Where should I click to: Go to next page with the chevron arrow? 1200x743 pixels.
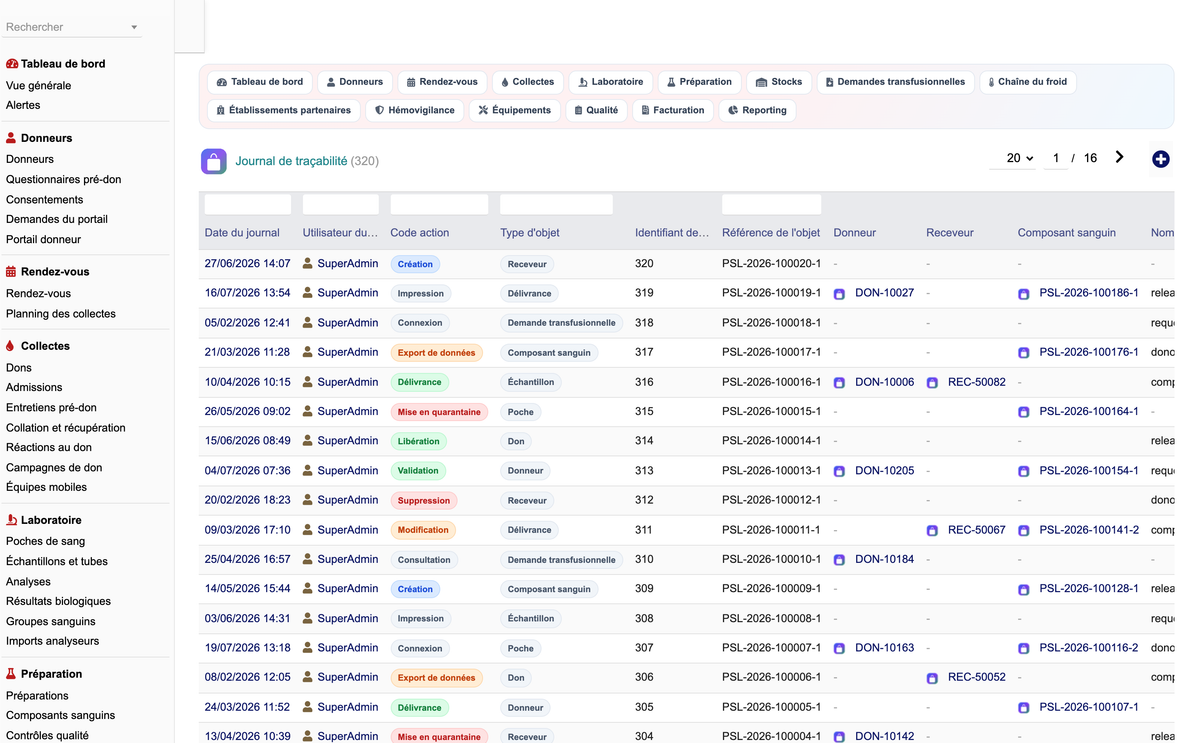1119,157
